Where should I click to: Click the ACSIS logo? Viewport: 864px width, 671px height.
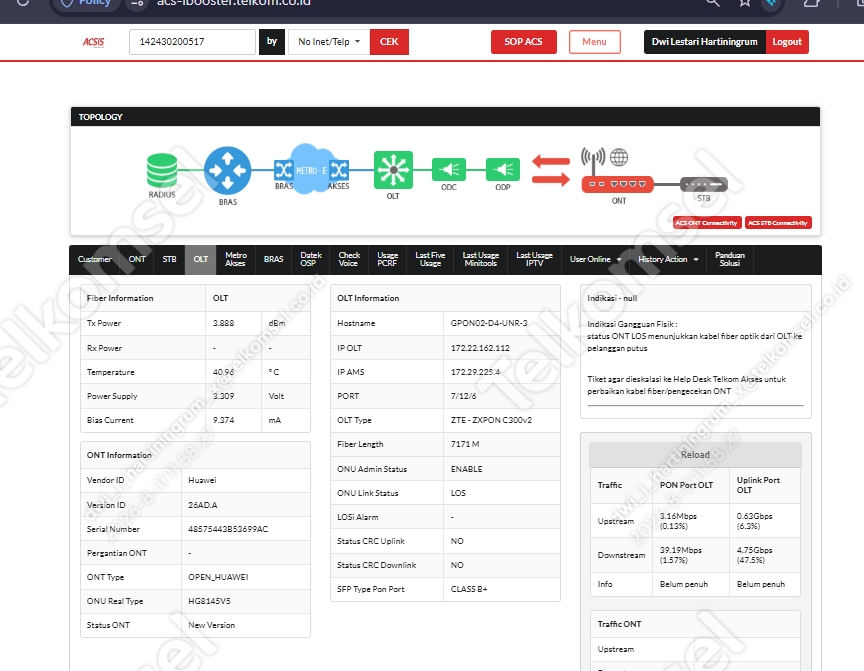click(93, 42)
